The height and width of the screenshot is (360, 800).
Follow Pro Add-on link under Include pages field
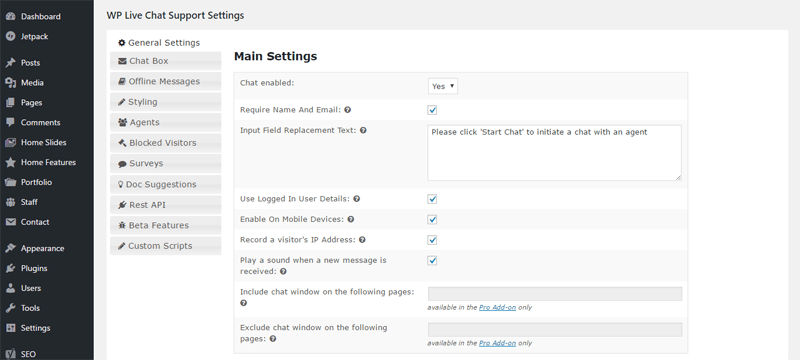(497, 307)
